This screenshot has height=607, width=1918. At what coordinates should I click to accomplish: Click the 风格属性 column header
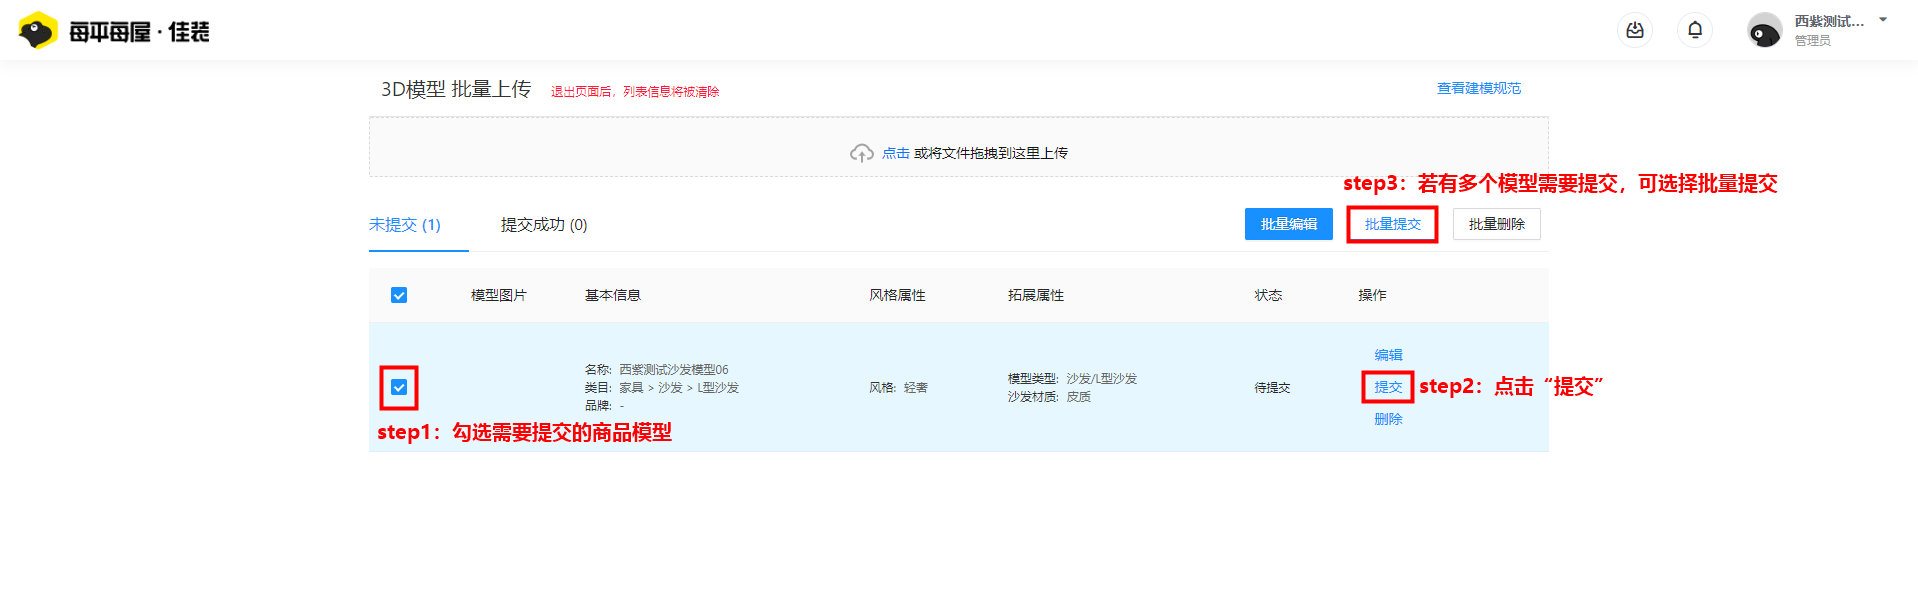[897, 295]
